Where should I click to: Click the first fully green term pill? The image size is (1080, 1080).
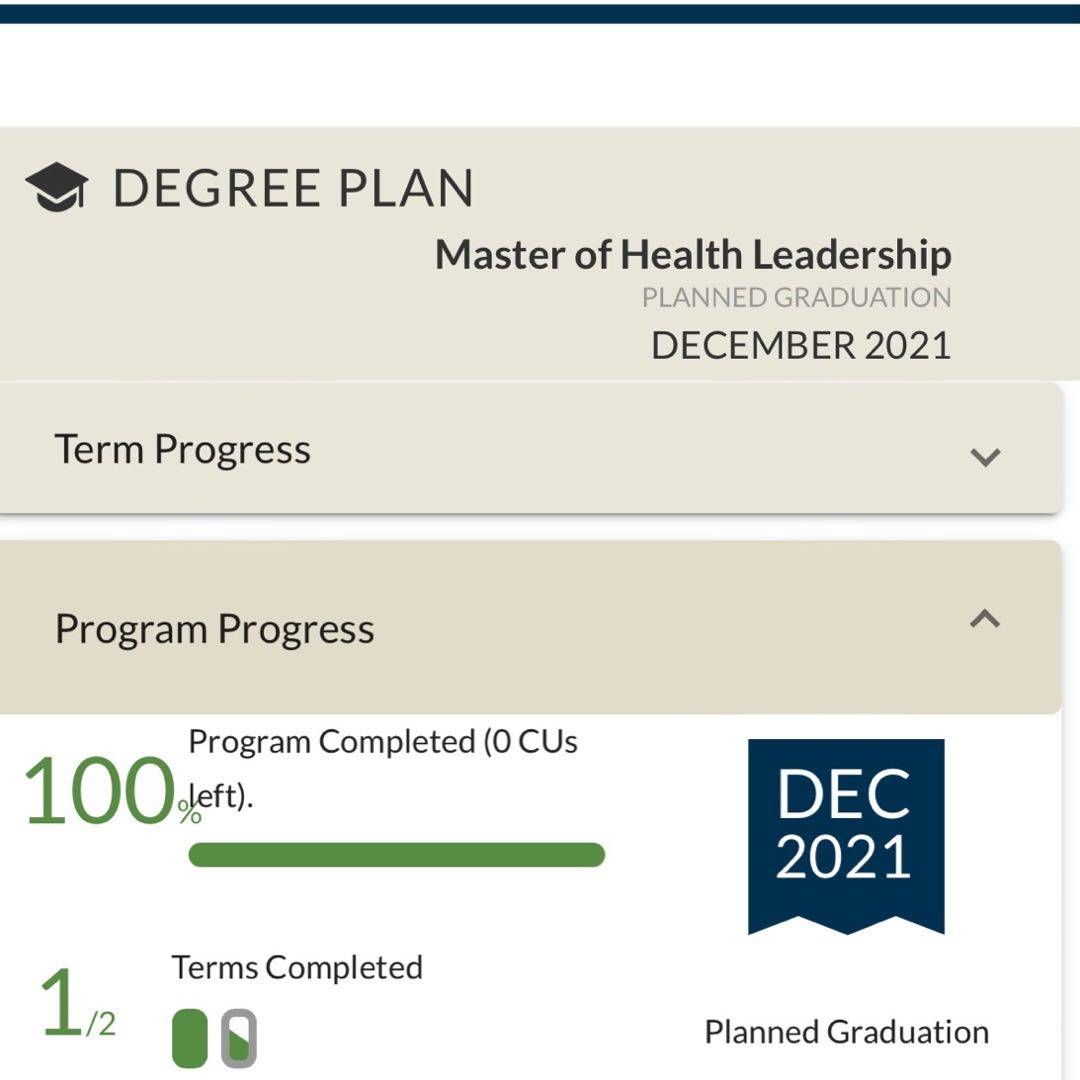(190, 1038)
